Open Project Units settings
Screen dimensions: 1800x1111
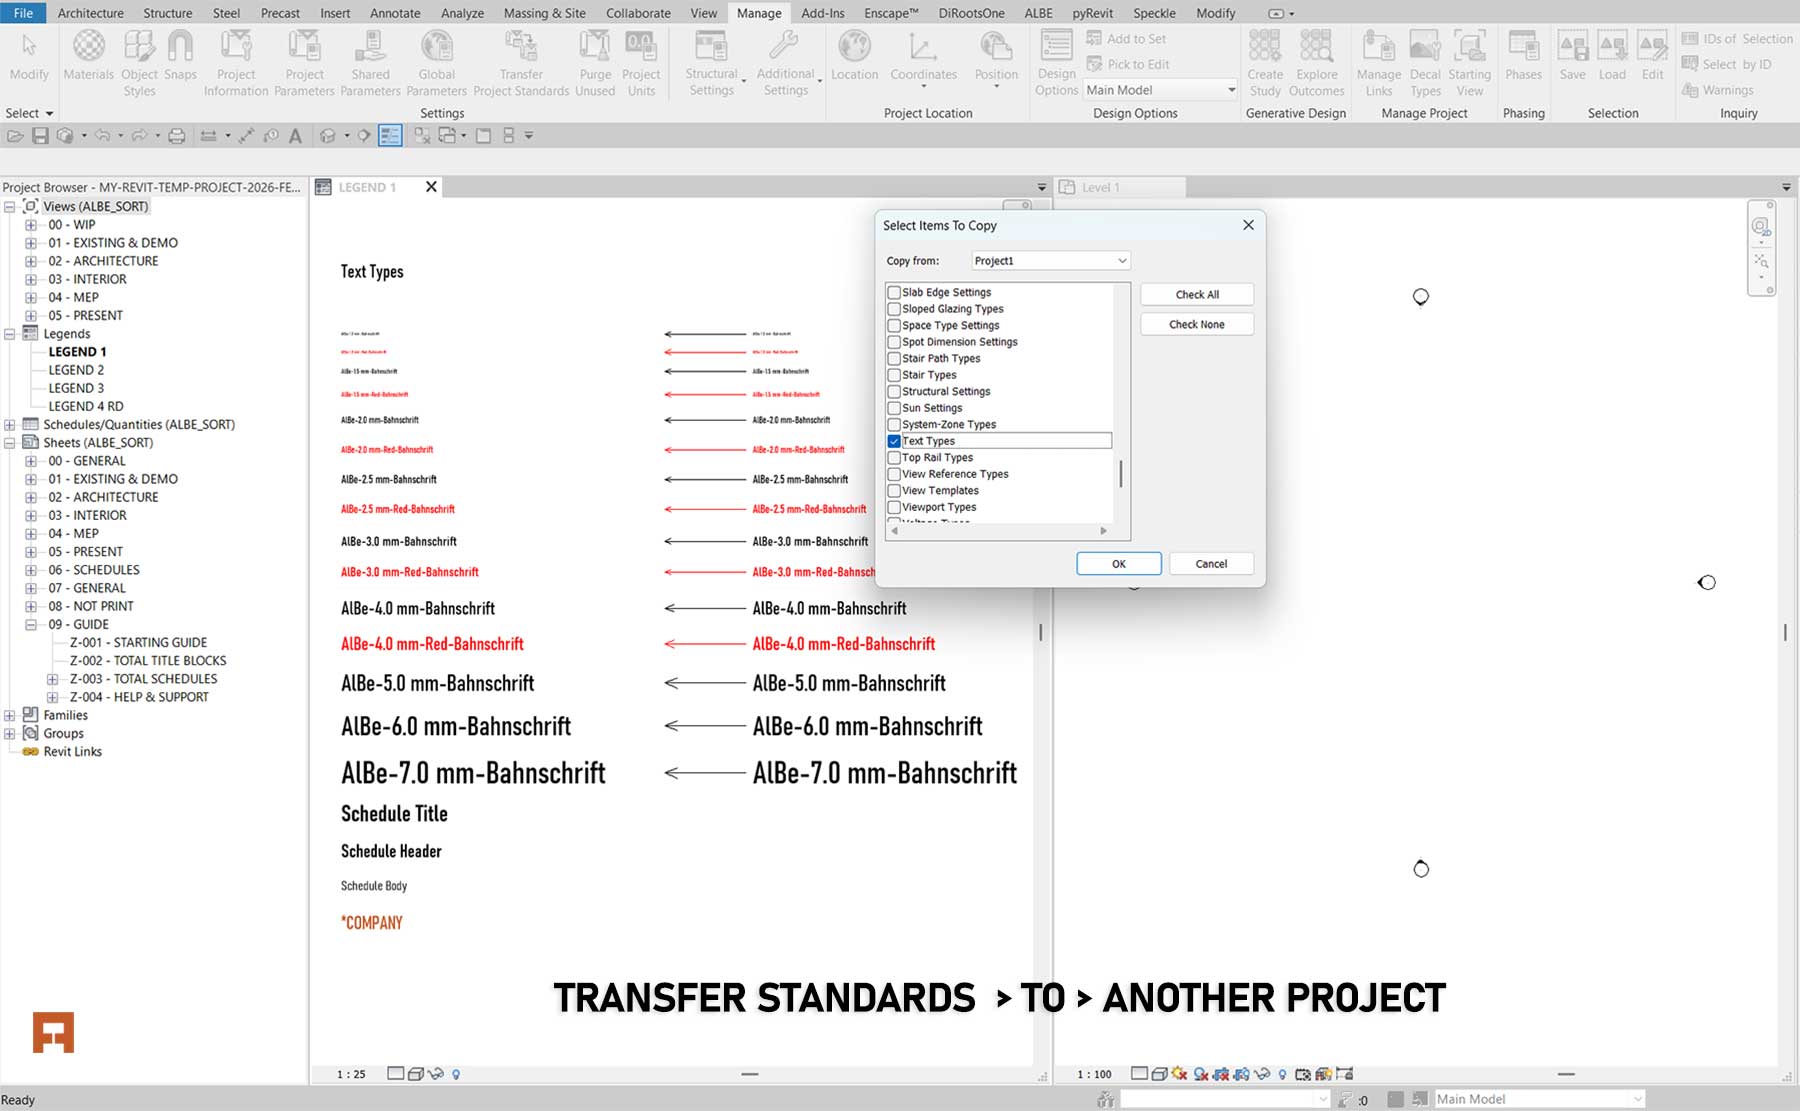pos(641,60)
